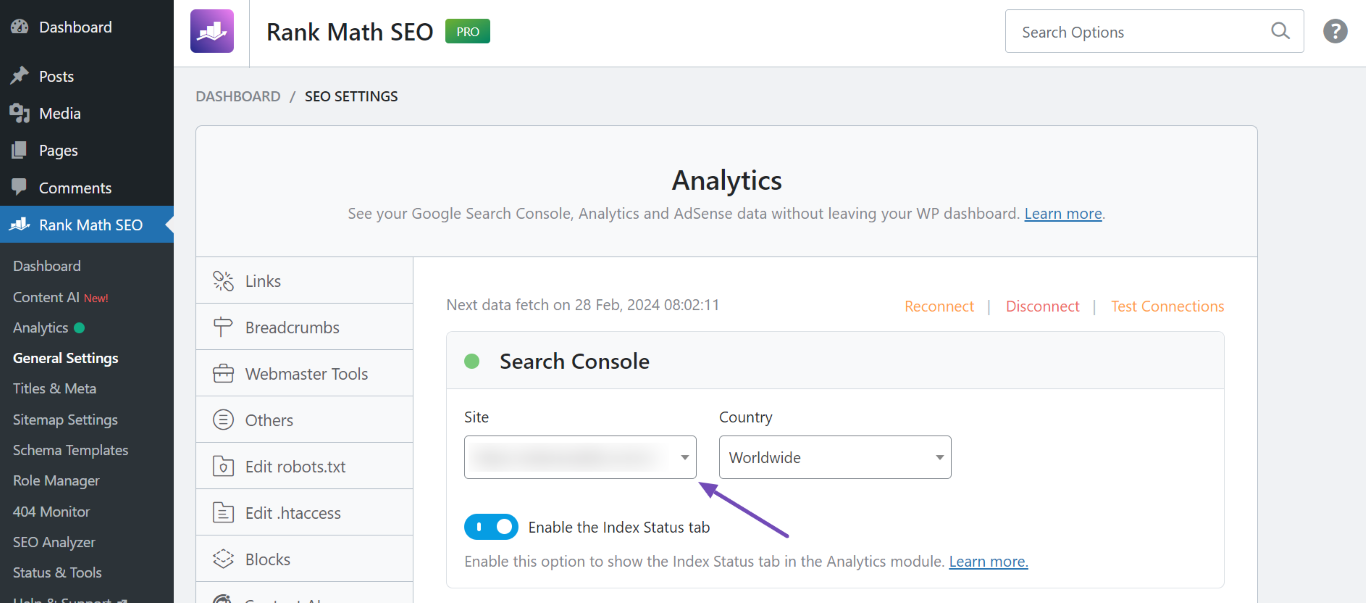Click the Rank Math logo icon
1366x603 pixels.
click(x=212, y=31)
